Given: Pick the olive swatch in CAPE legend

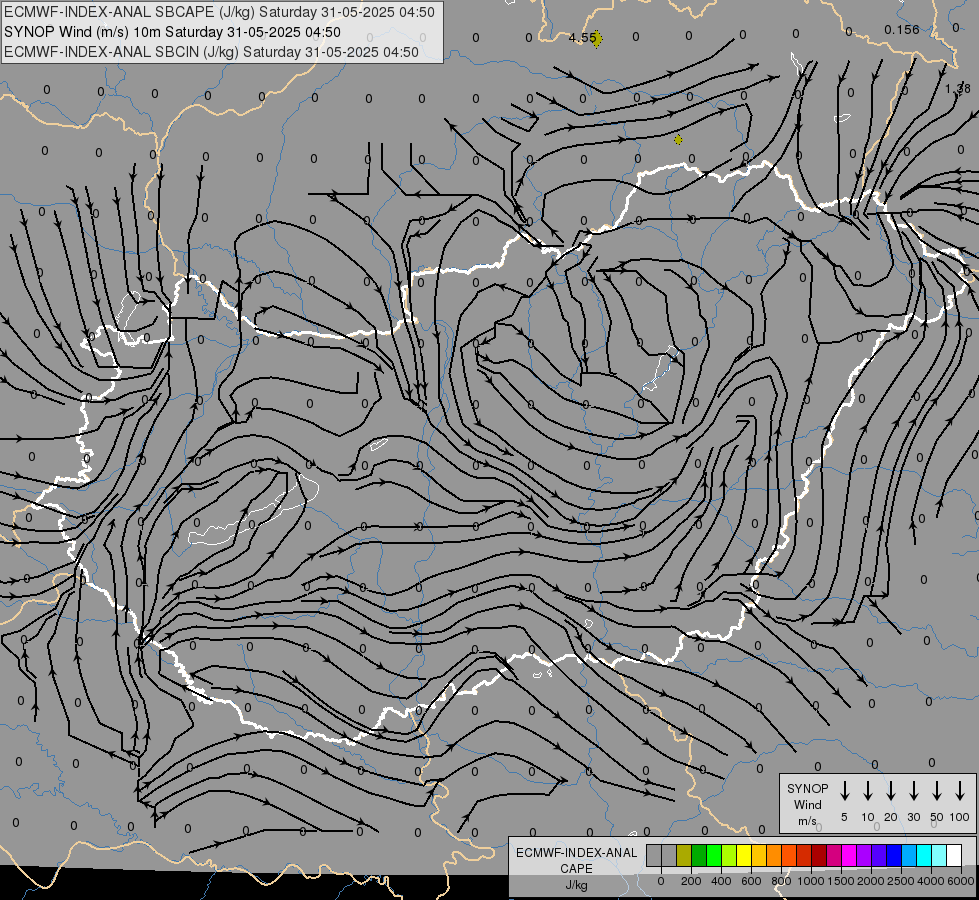Looking at the screenshot, I should (684, 855).
